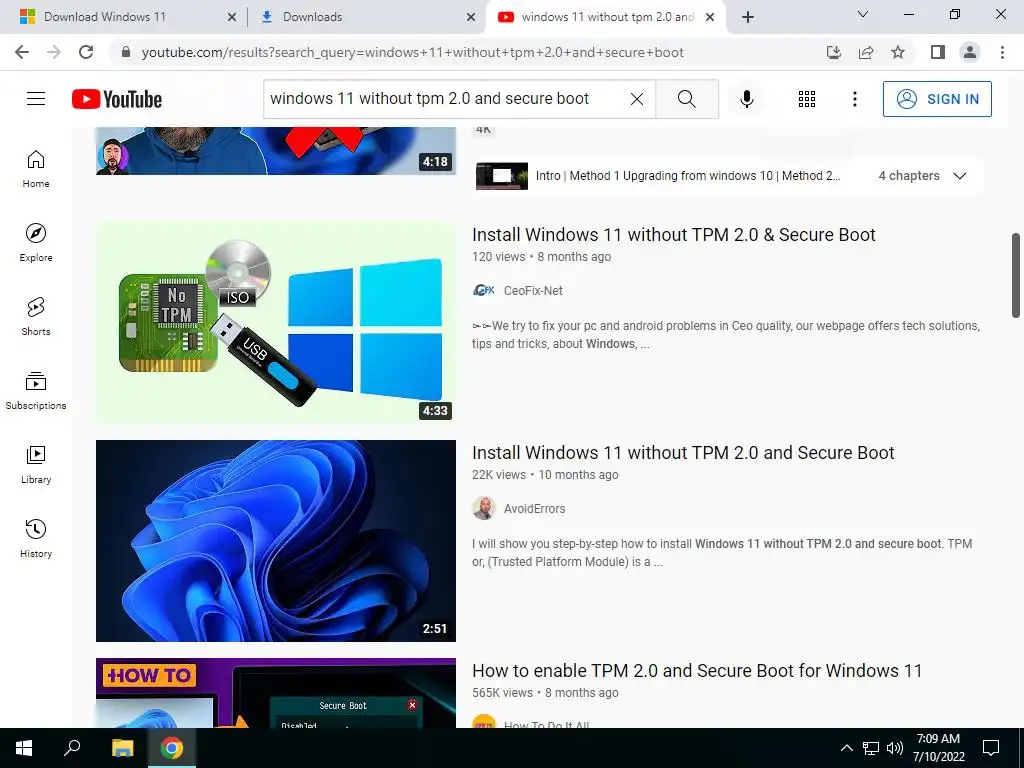Open Library in the sidebar
The height and width of the screenshot is (768, 1024).
click(x=36, y=464)
